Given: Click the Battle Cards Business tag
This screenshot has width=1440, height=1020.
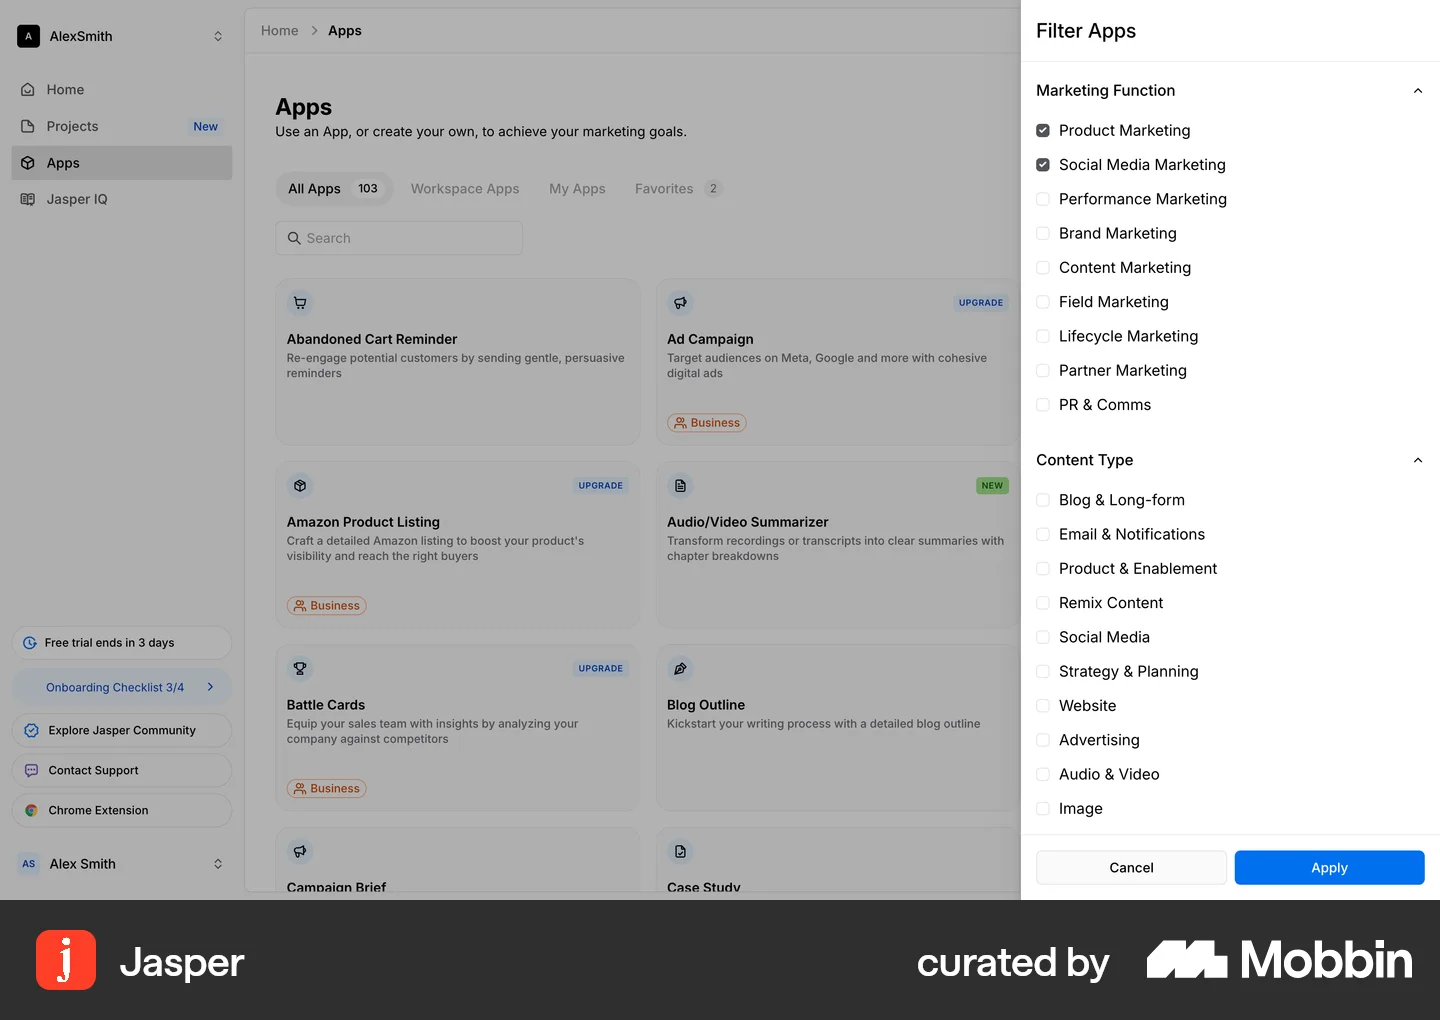Looking at the screenshot, I should pyautogui.click(x=327, y=789).
